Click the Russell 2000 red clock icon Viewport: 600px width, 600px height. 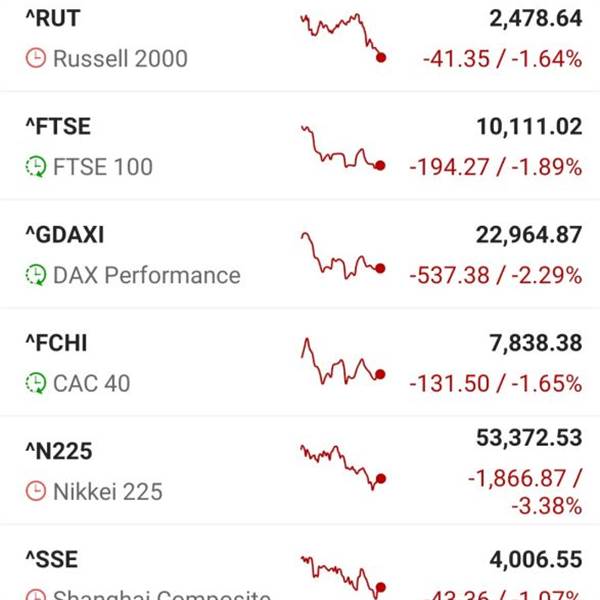coord(35,59)
